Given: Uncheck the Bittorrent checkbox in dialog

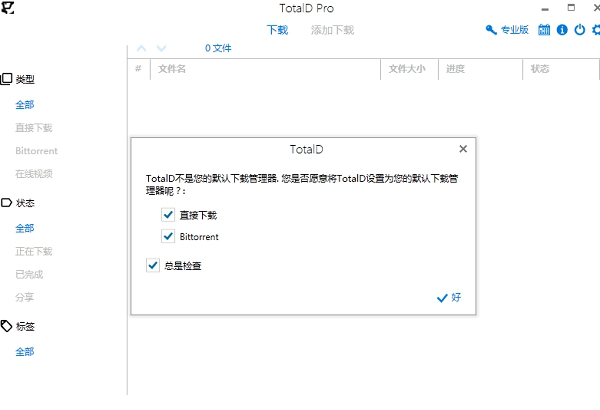Looking at the screenshot, I should [x=168, y=236].
